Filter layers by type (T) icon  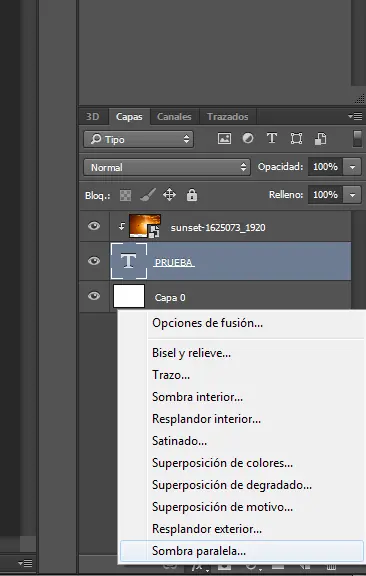(272, 138)
